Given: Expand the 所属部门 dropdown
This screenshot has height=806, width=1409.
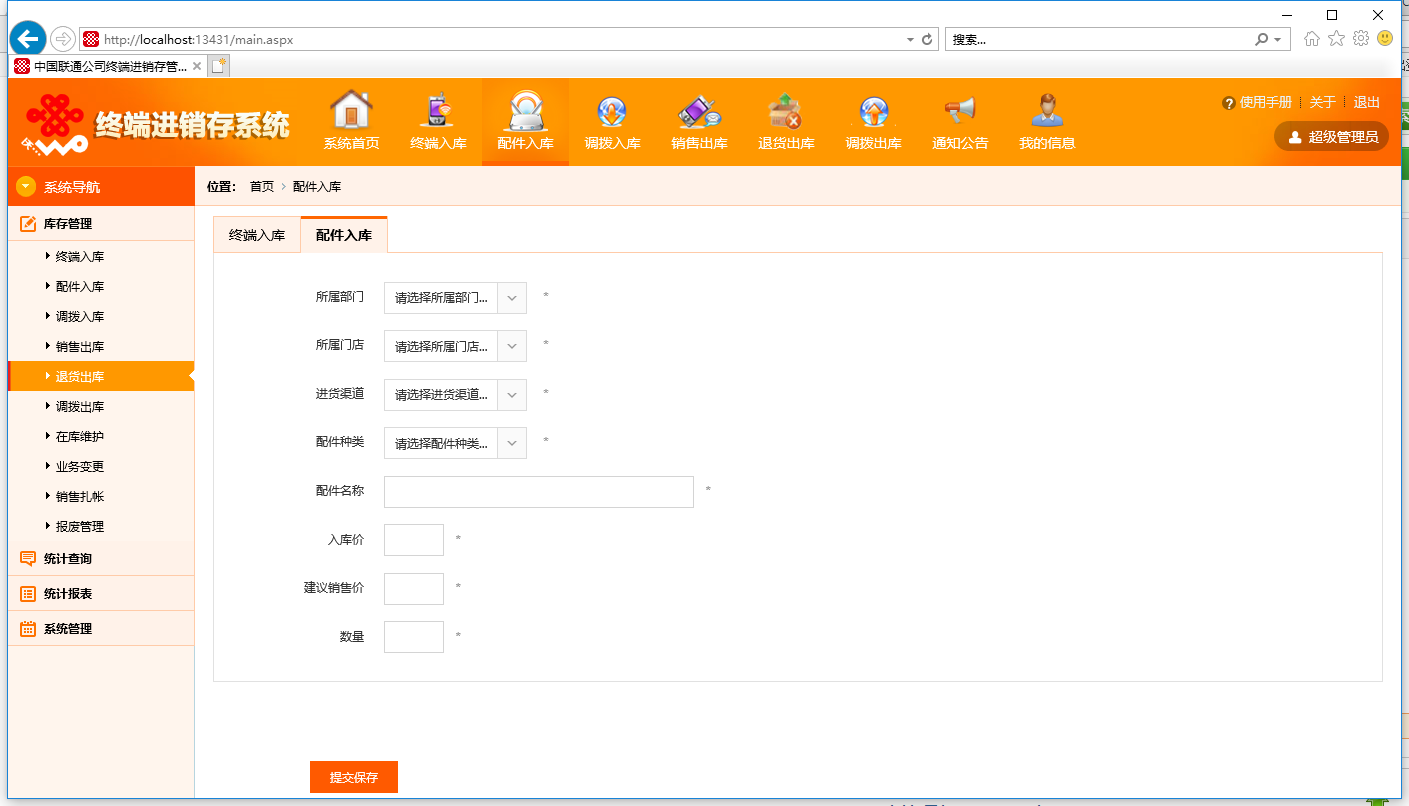Looking at the screenshot, I should pyautogui.click(x=455, y=297).
